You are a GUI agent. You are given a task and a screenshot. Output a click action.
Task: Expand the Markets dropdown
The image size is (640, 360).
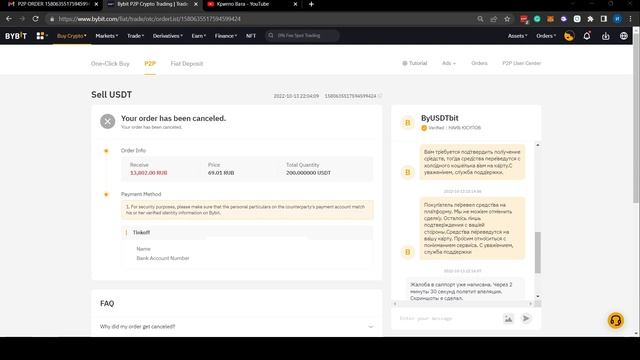click(x=107, y=36)
